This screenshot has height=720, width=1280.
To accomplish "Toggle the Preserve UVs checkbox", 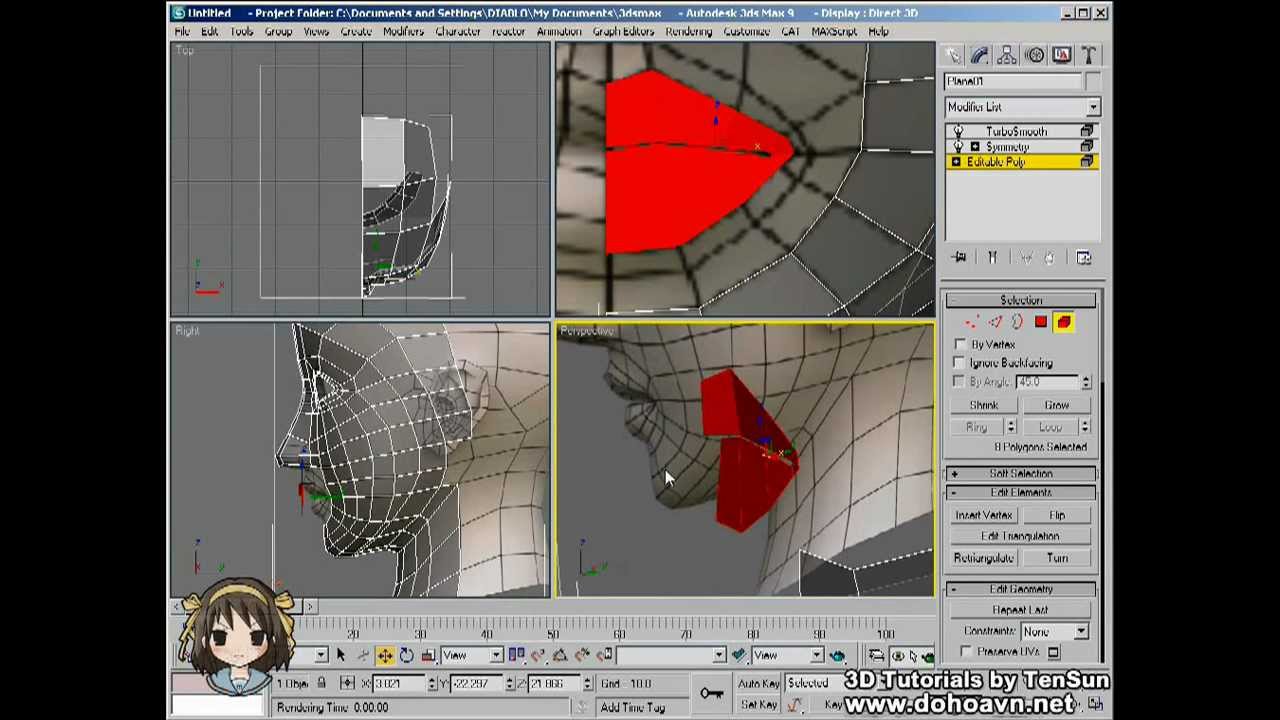I will click(x=966, y=652).
